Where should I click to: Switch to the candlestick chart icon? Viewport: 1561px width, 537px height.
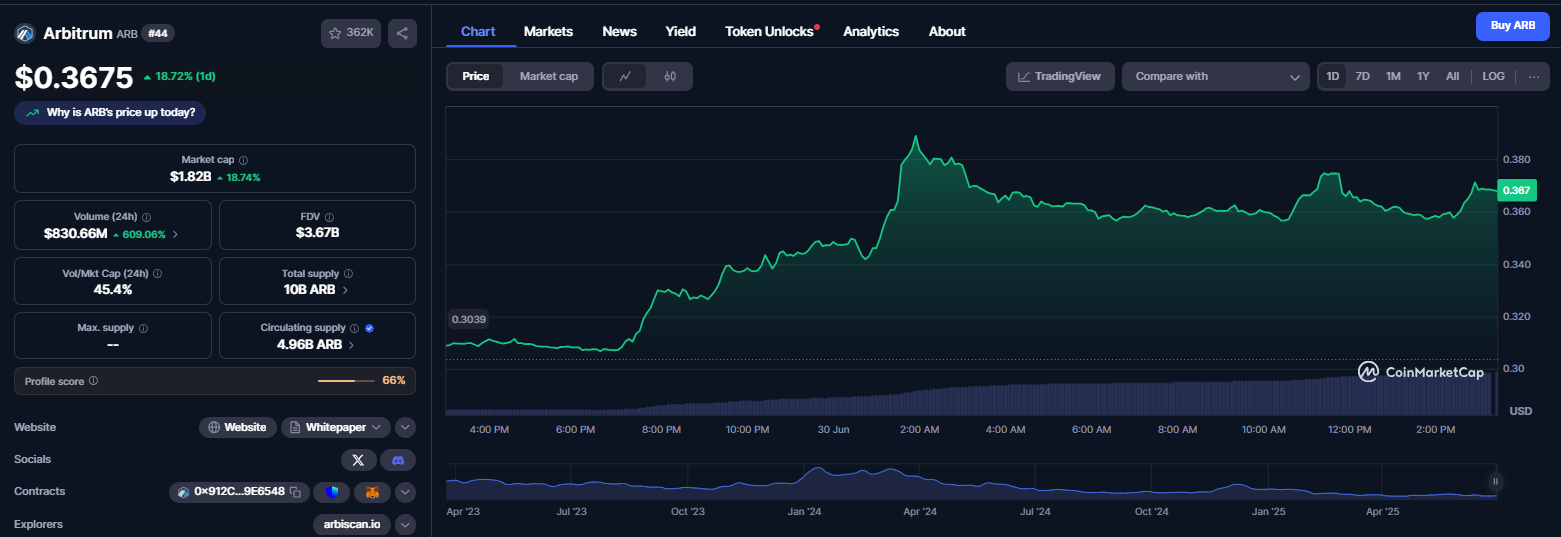coord(670,76)
